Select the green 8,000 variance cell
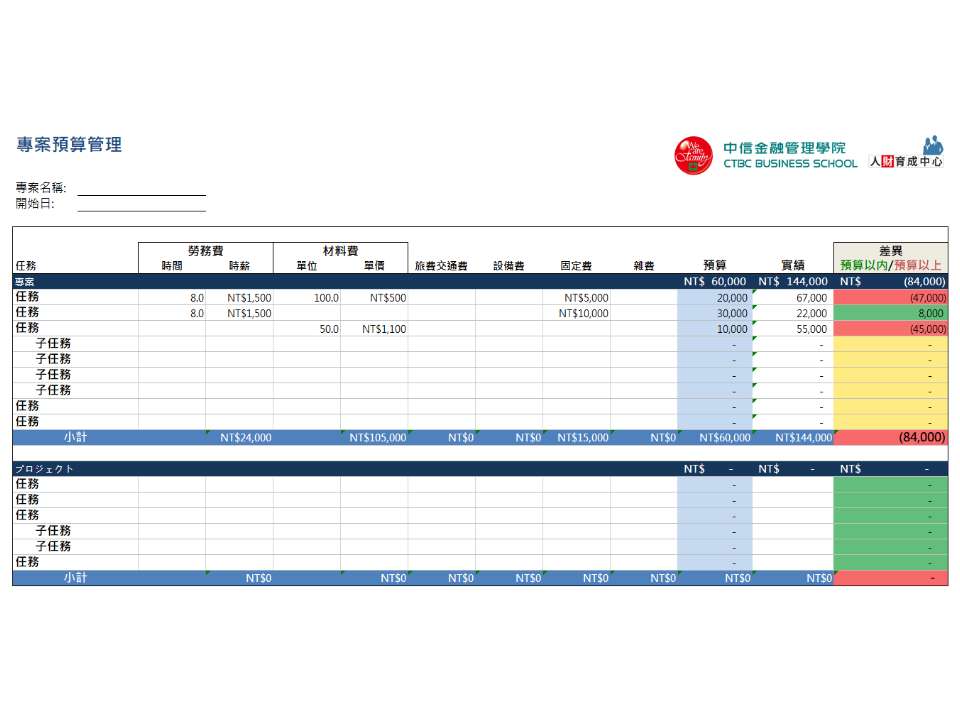 pyautogui.click(x=890, y=313)
